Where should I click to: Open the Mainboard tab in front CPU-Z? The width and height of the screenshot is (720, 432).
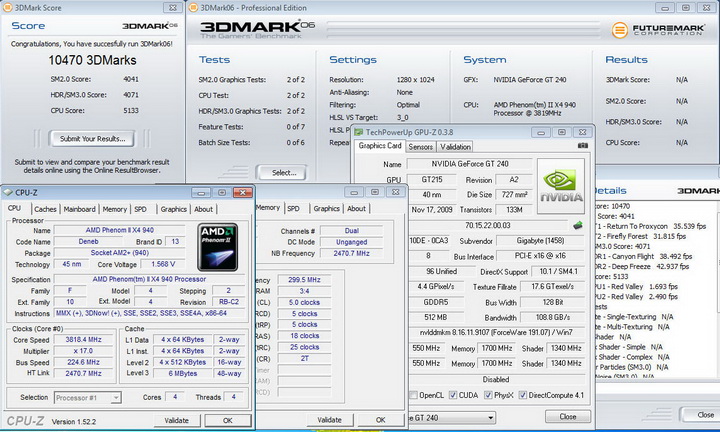(79, 209)
